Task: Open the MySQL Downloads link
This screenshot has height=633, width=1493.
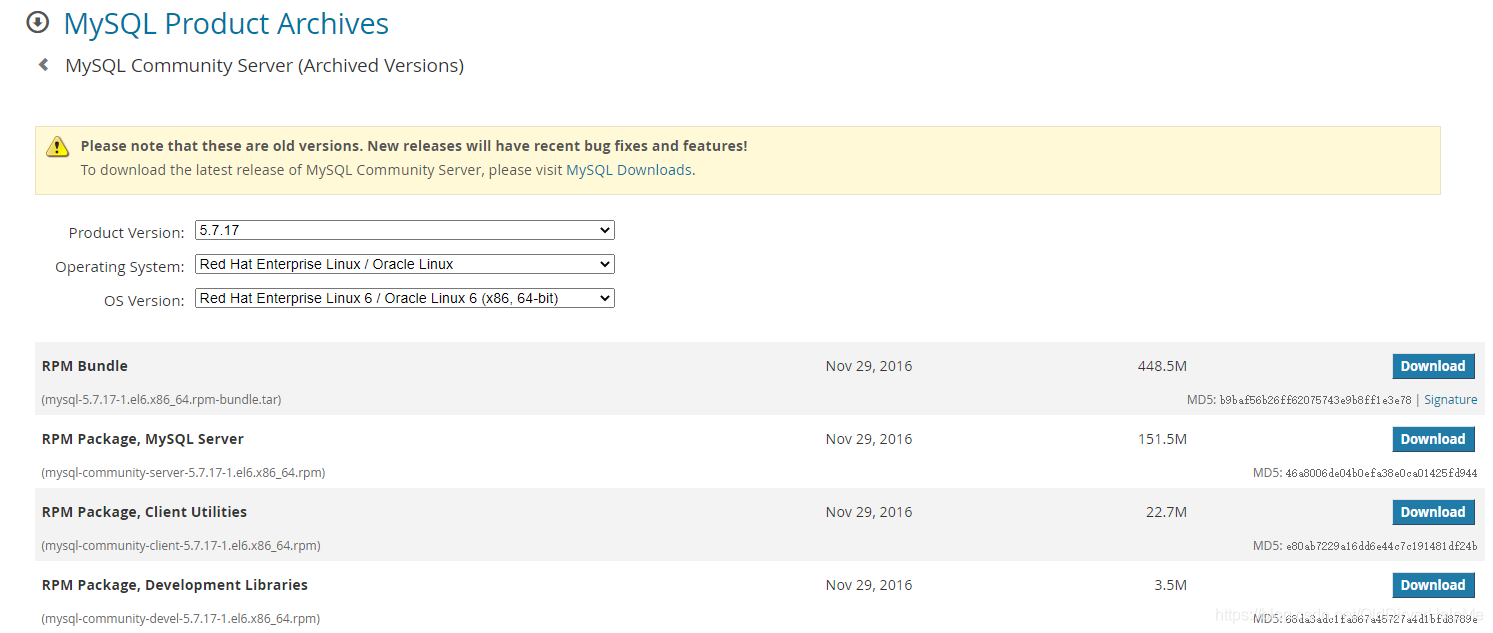Action: [629, 170]
